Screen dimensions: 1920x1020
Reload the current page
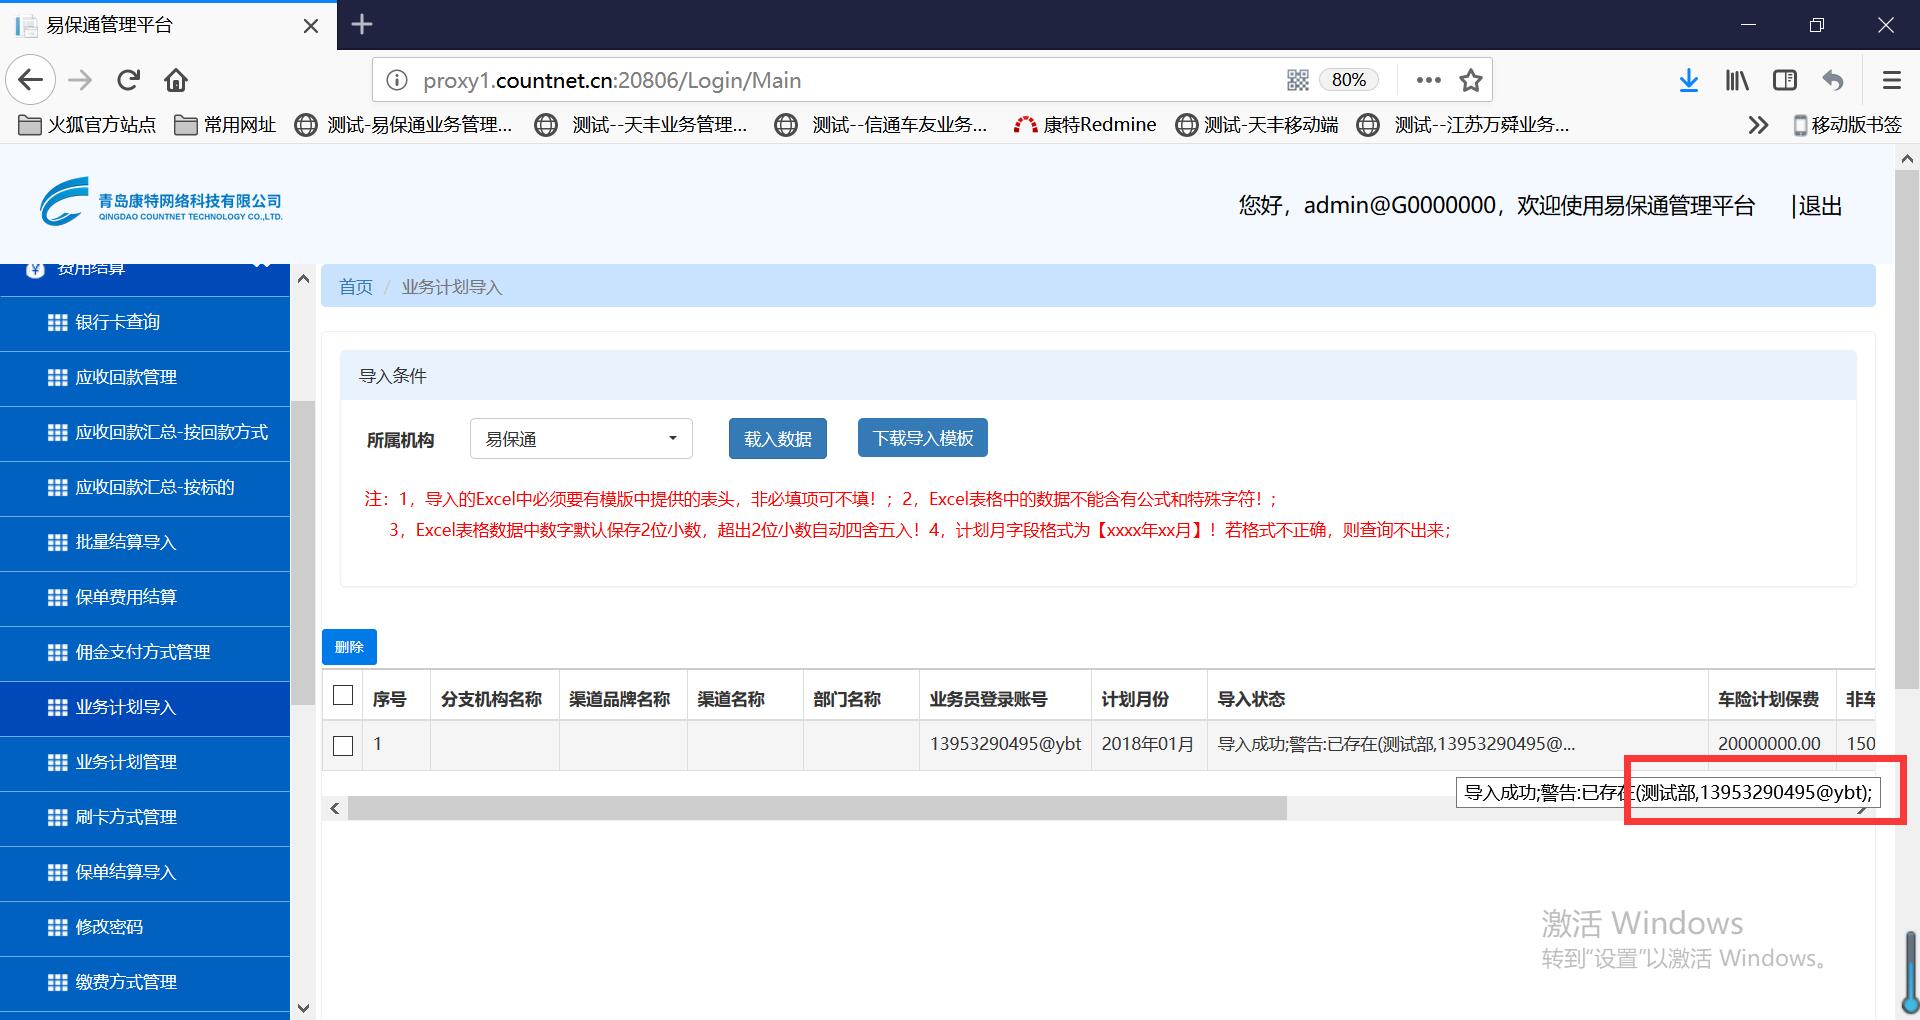(128, 80)
